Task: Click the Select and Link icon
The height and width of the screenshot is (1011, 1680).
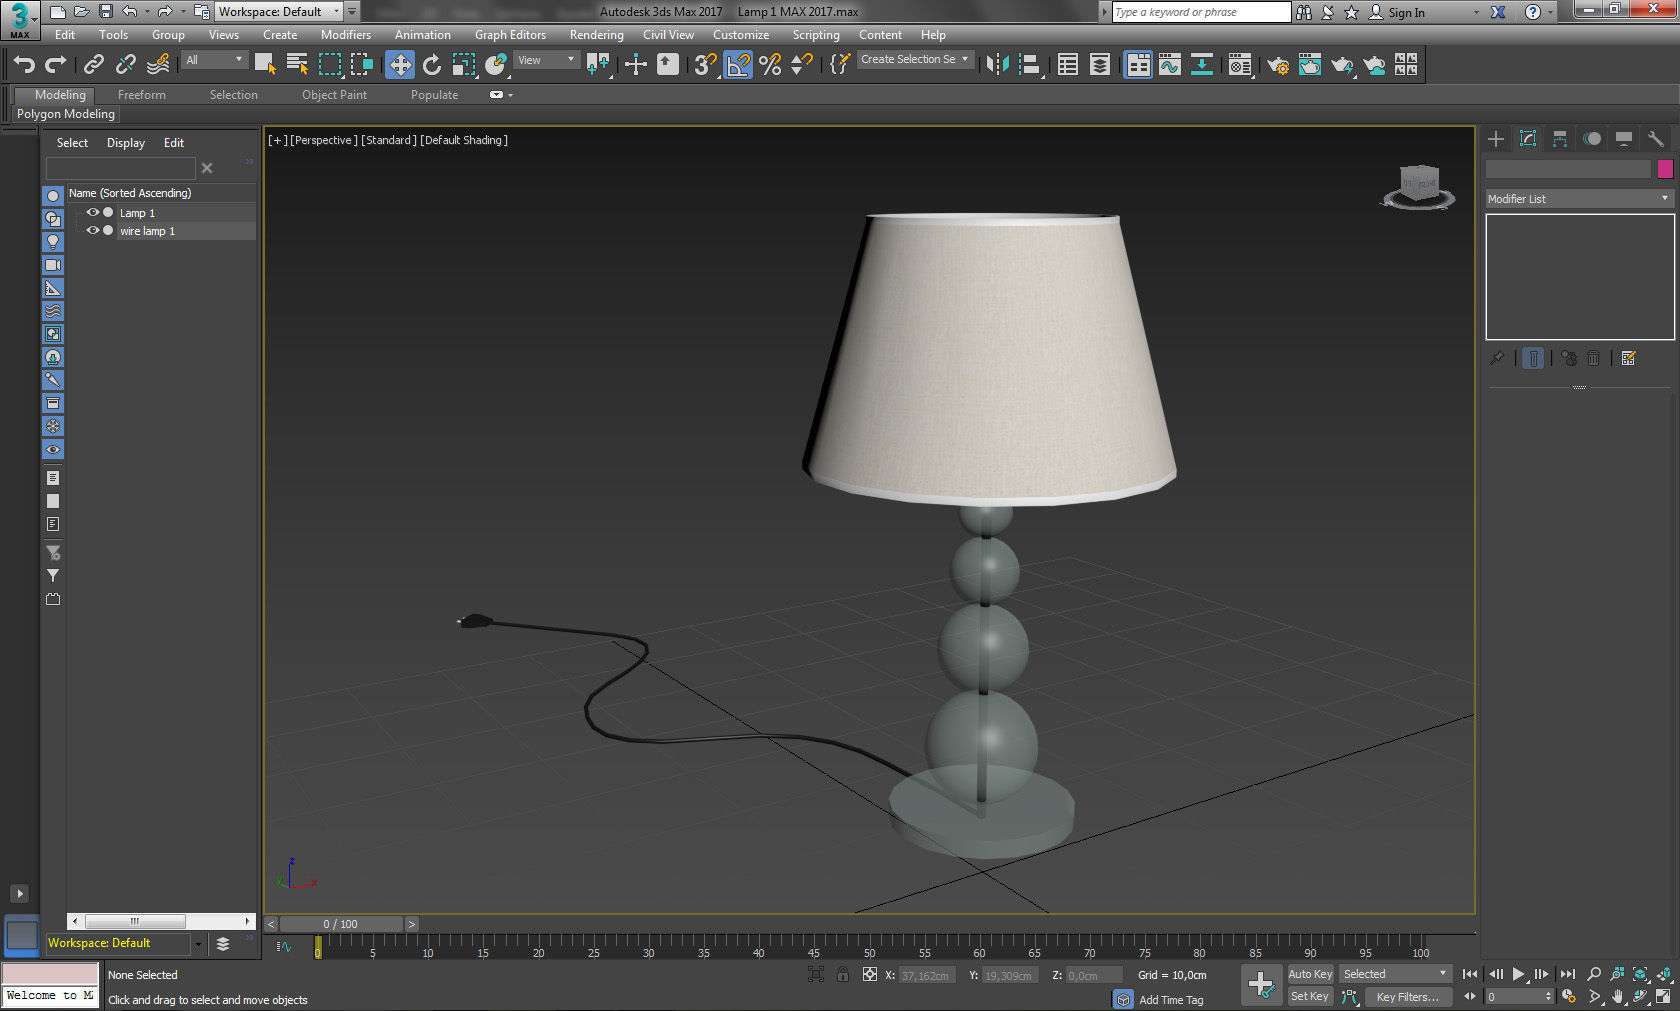Action: pyautogui.click(x=94, y=65)
